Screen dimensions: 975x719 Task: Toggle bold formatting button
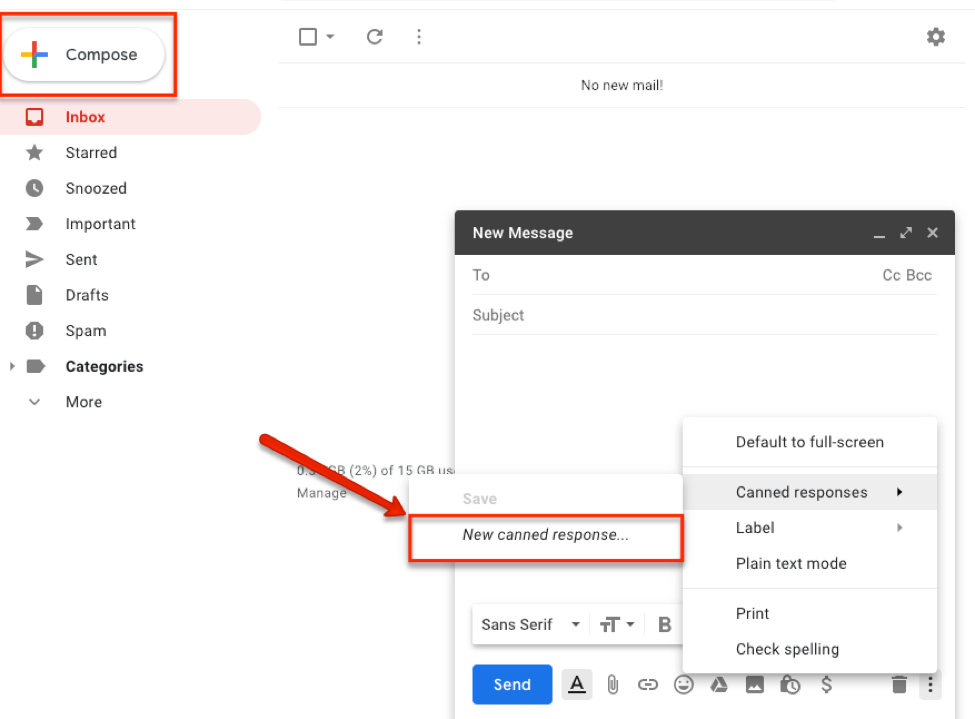click(664, 625)
